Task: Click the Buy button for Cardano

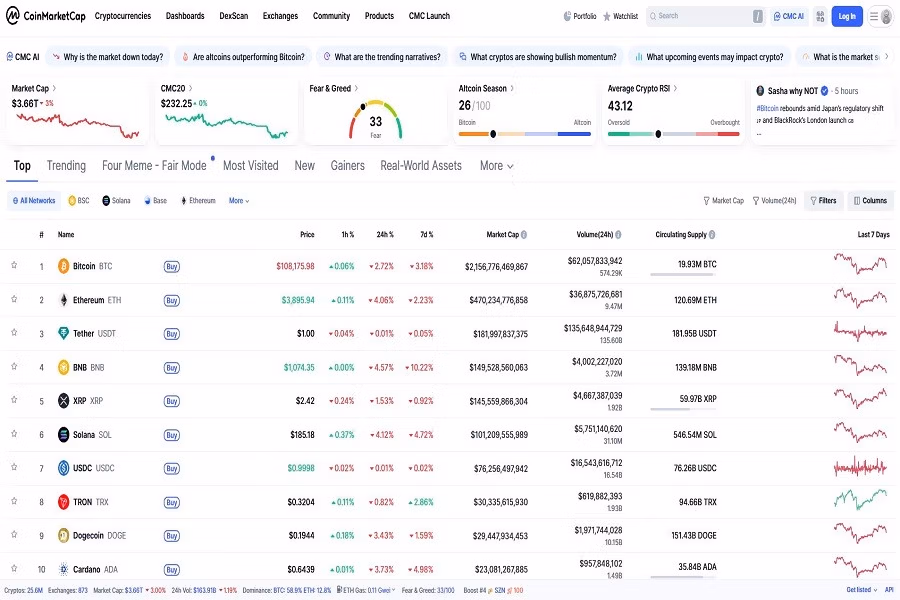Action: [x=172, y=570]
